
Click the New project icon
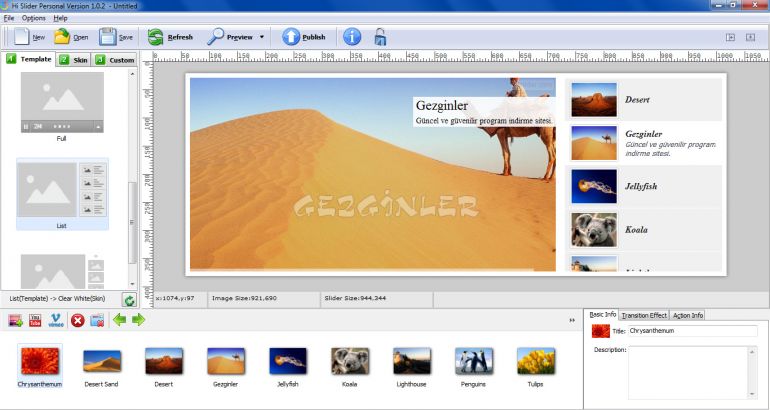[22, 36]
